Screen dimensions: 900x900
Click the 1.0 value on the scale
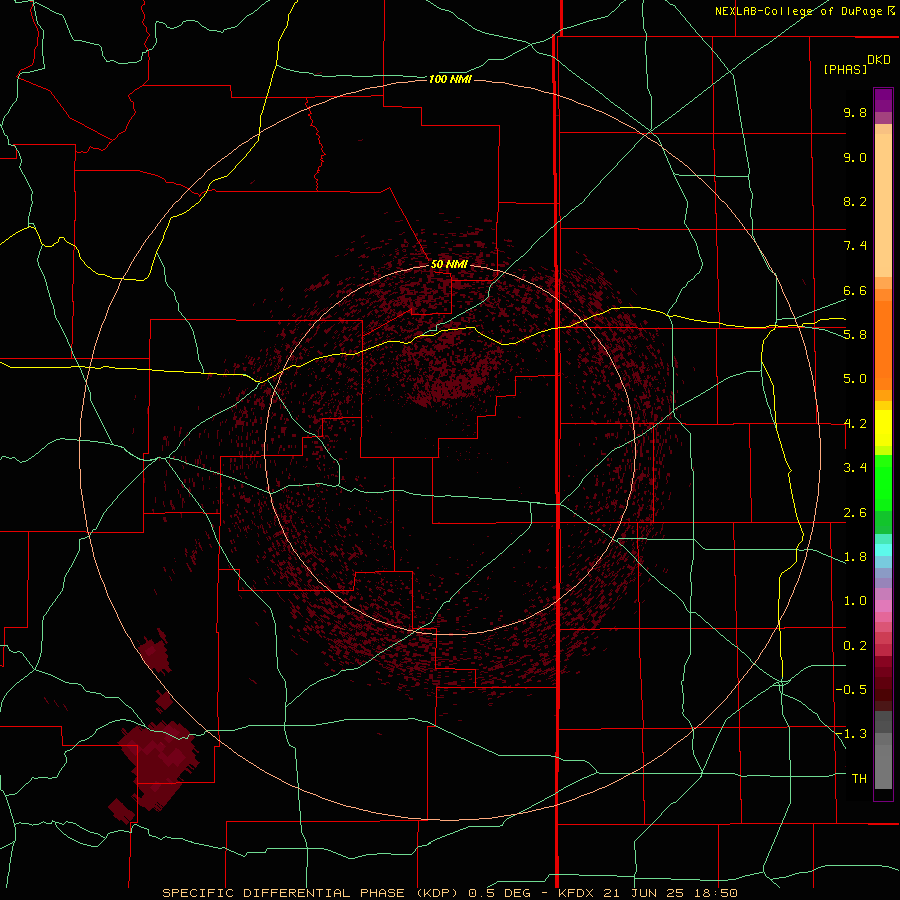(x=855, y=601)
